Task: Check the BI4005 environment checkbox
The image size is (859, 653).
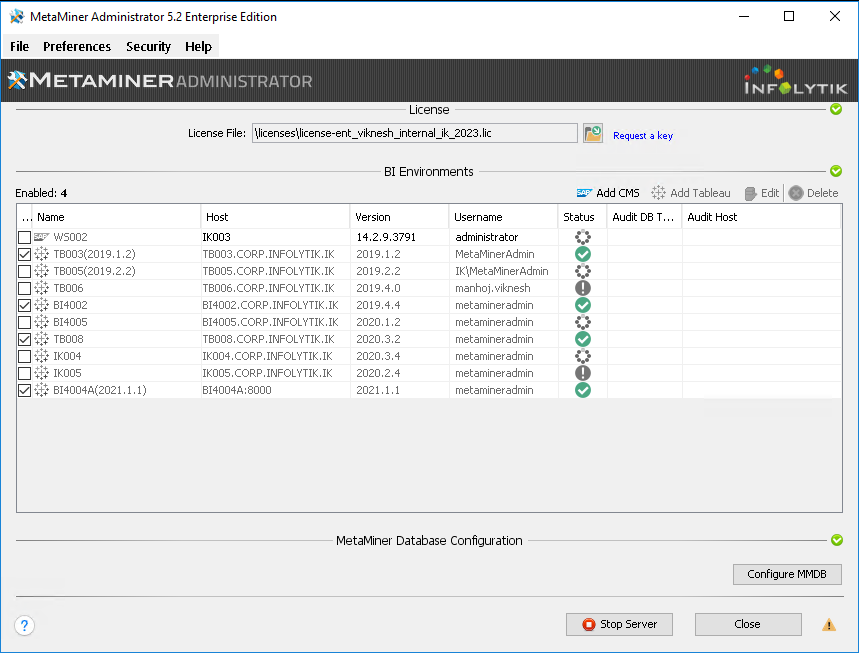Action: point(24,322)
